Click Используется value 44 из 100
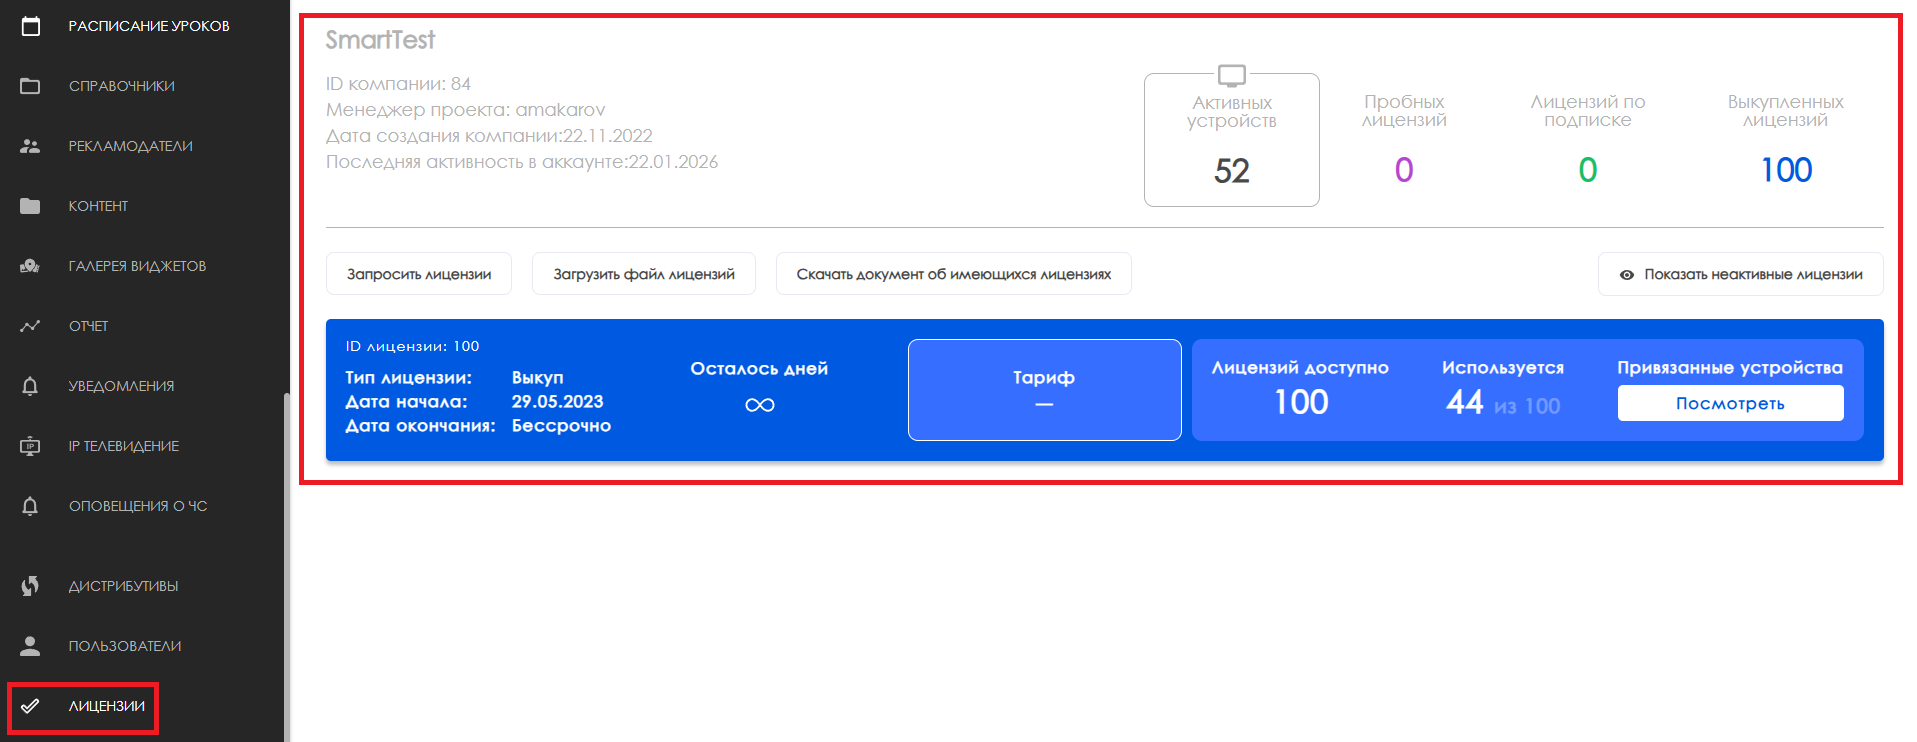 point(1503,402)
